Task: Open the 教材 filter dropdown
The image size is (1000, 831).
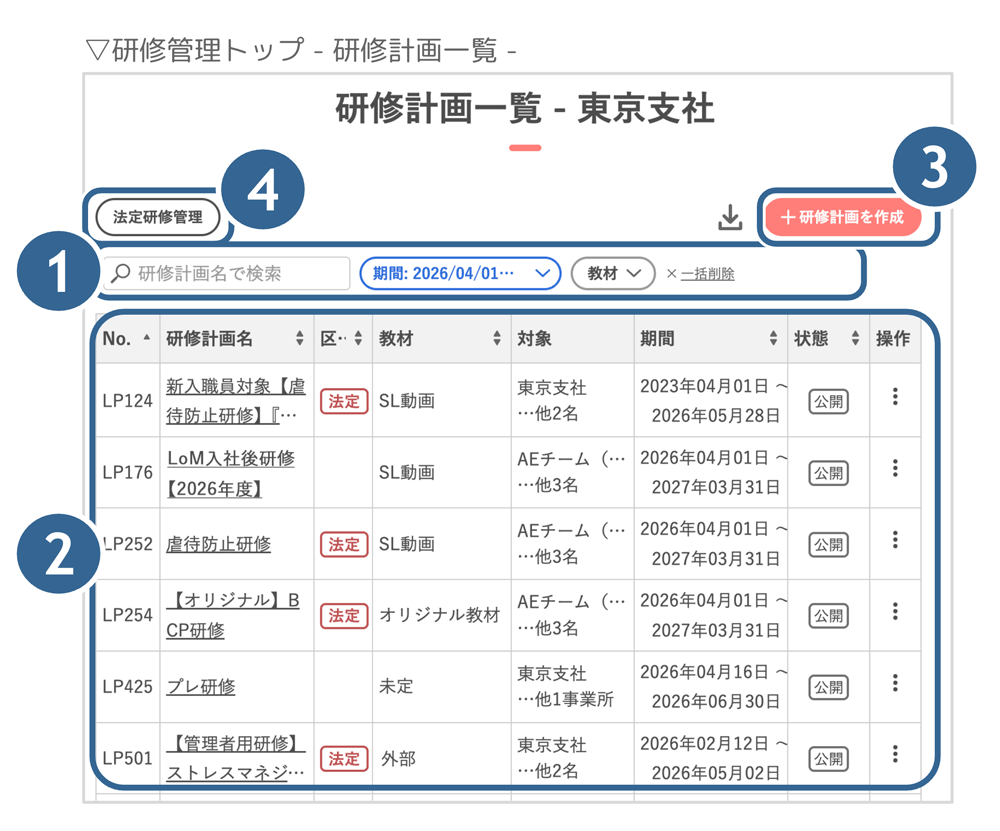Action: [x=613, y=274]
